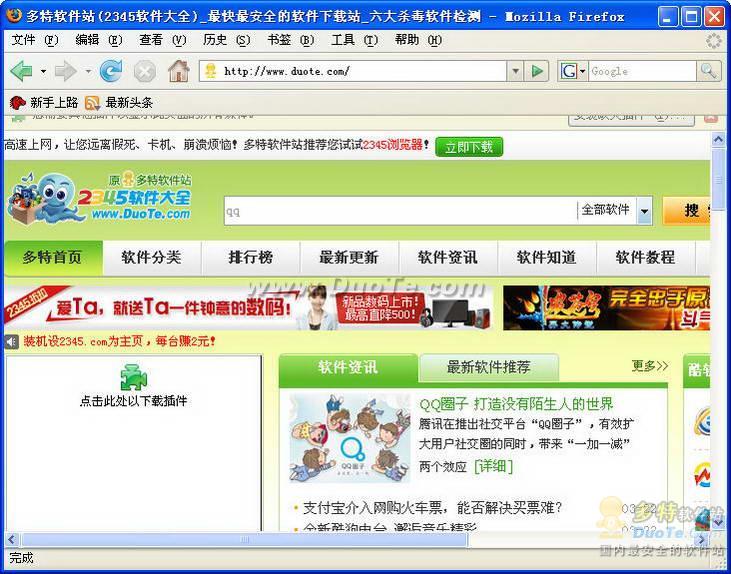This screenshot has height=574, width=731.
Task: Open the 文件 (F) menu
Action: (35, 41)
